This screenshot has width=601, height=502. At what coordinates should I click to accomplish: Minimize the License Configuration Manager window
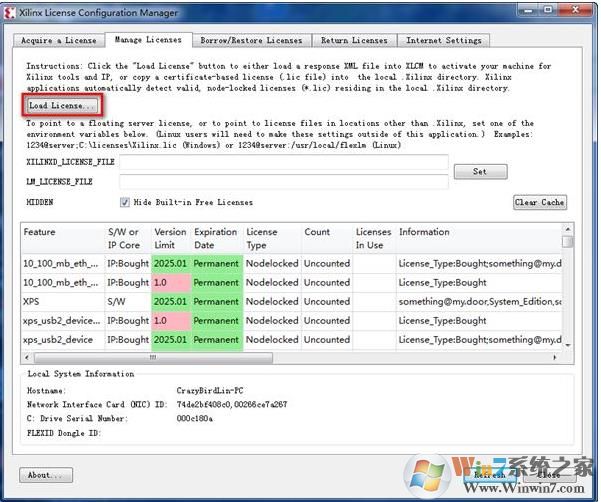pyautogui.click(x=527, y=10)
